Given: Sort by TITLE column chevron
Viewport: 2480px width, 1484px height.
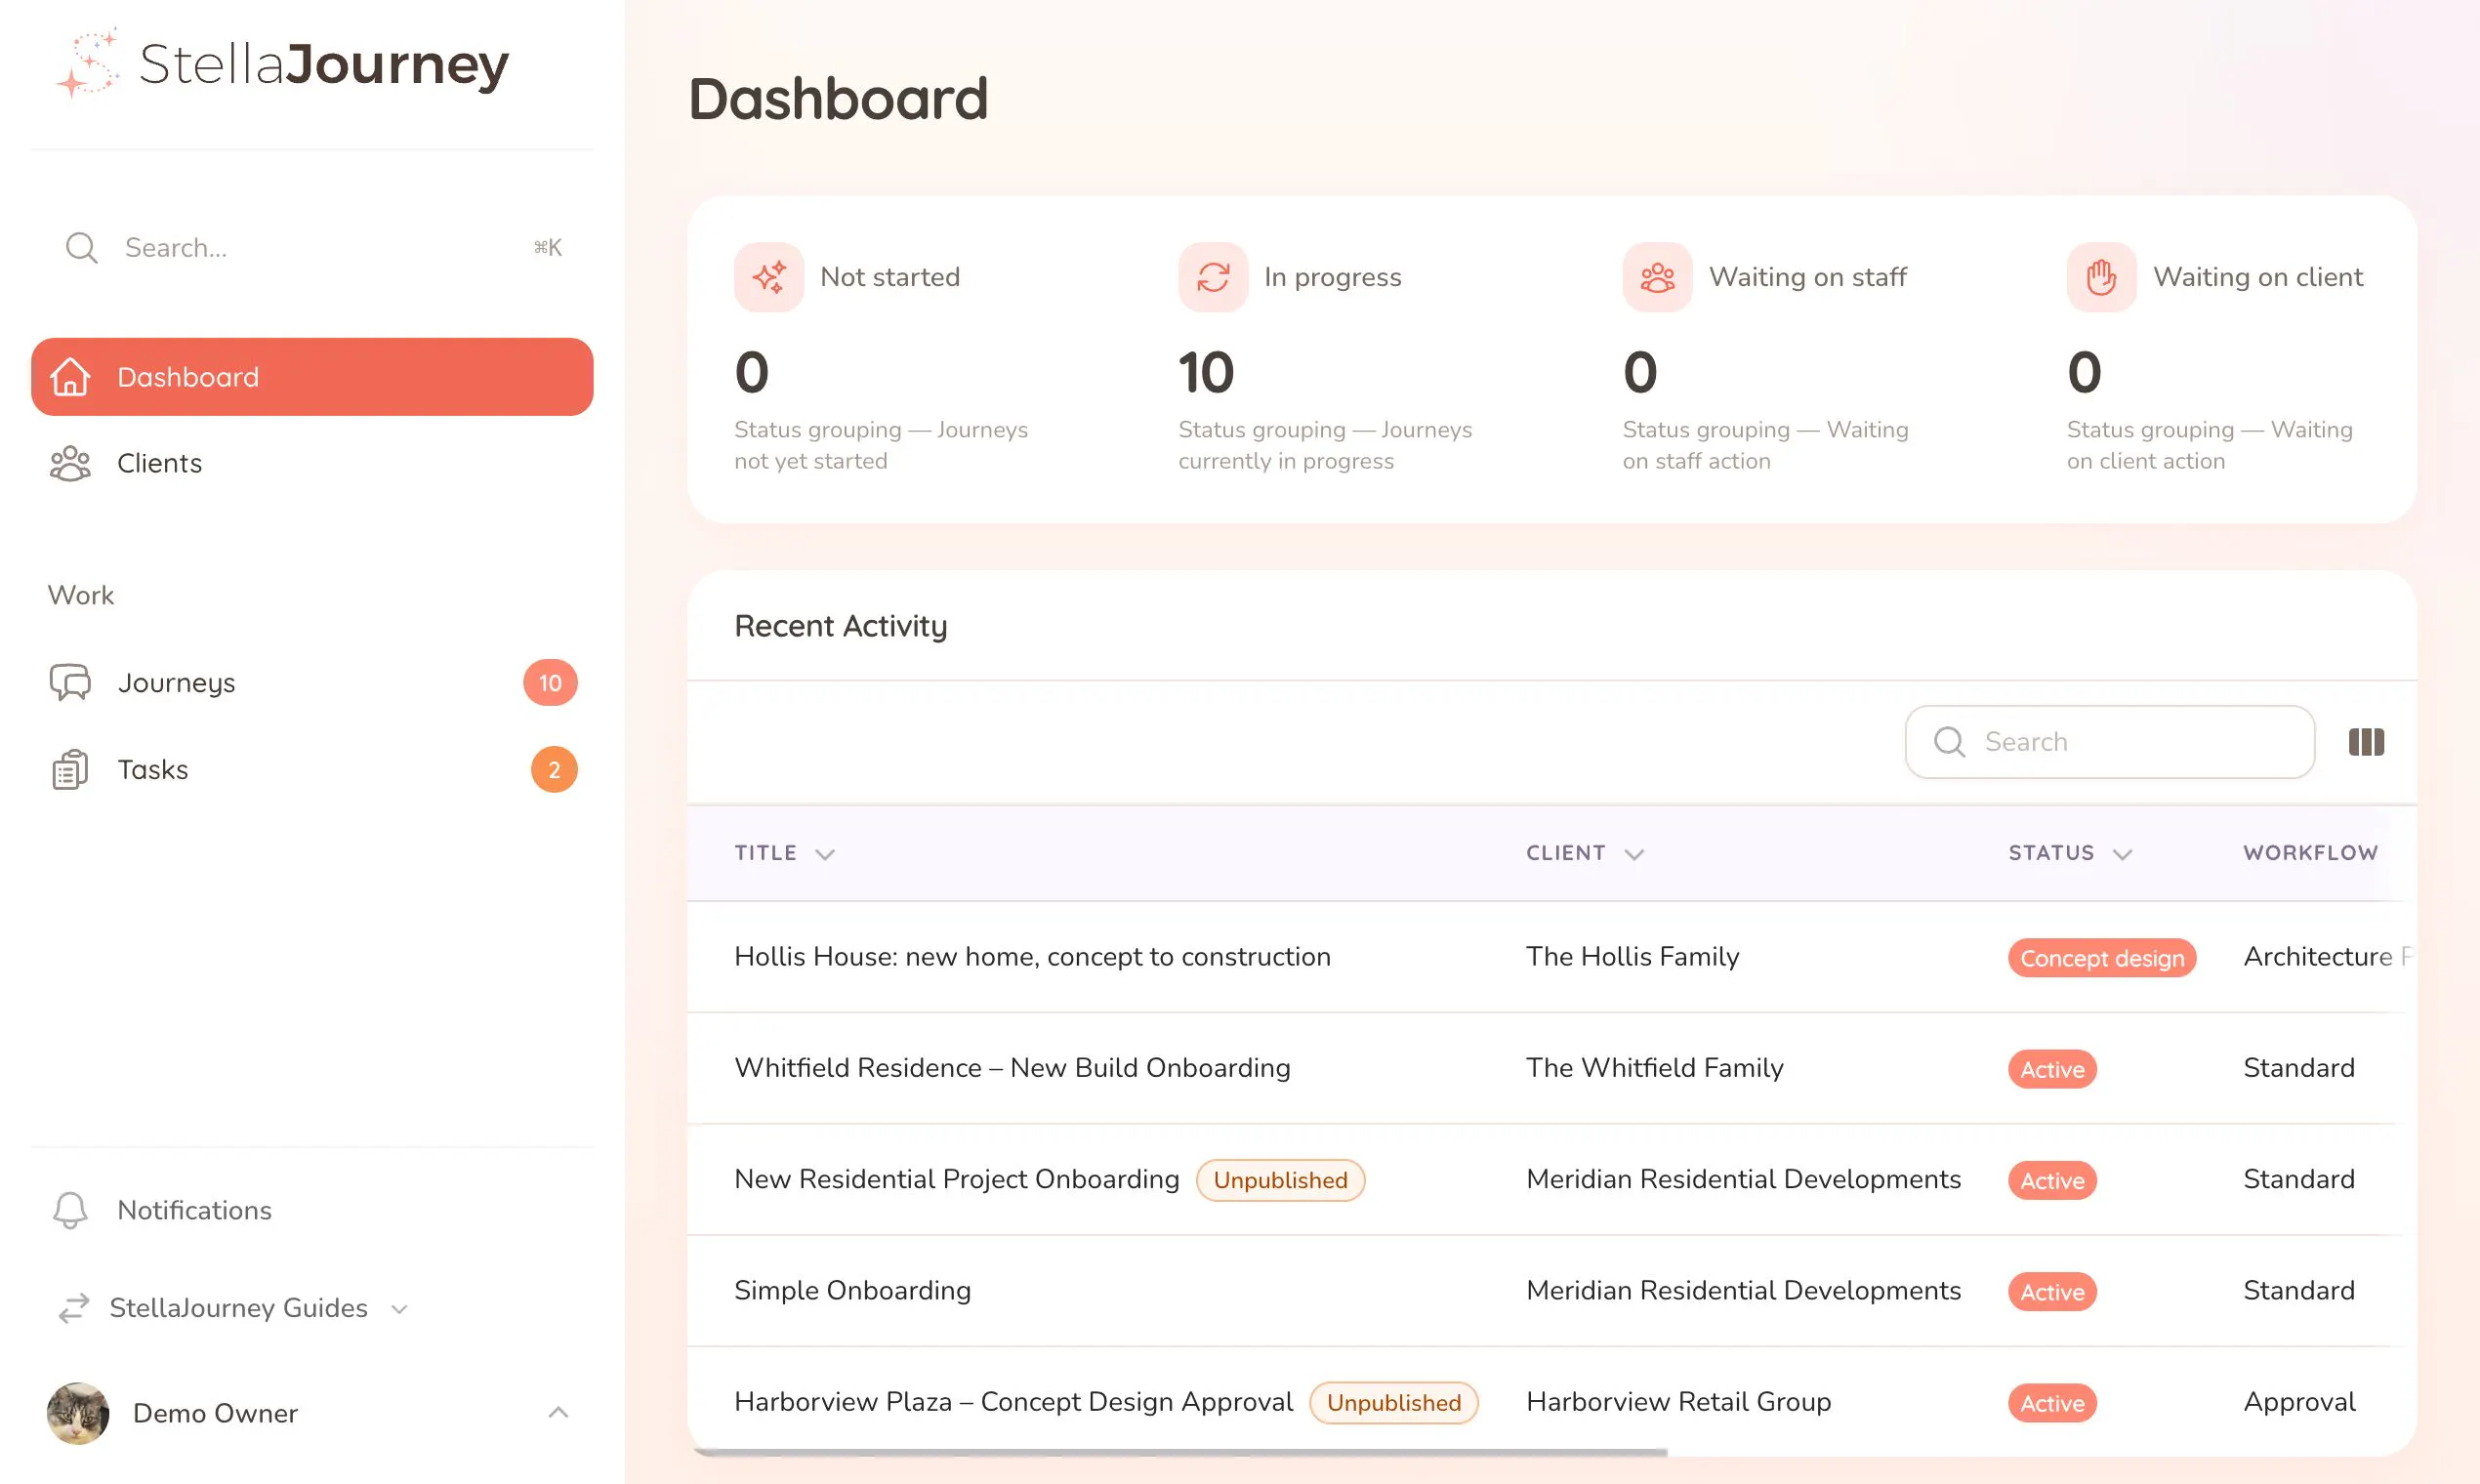Looking at the screenshot, I should coord(825,854).
